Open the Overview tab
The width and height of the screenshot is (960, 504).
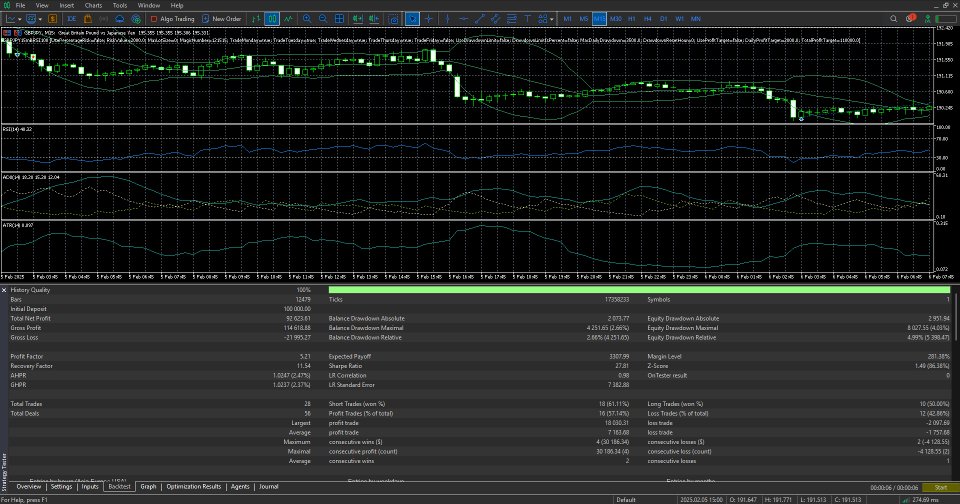[29, 487]
